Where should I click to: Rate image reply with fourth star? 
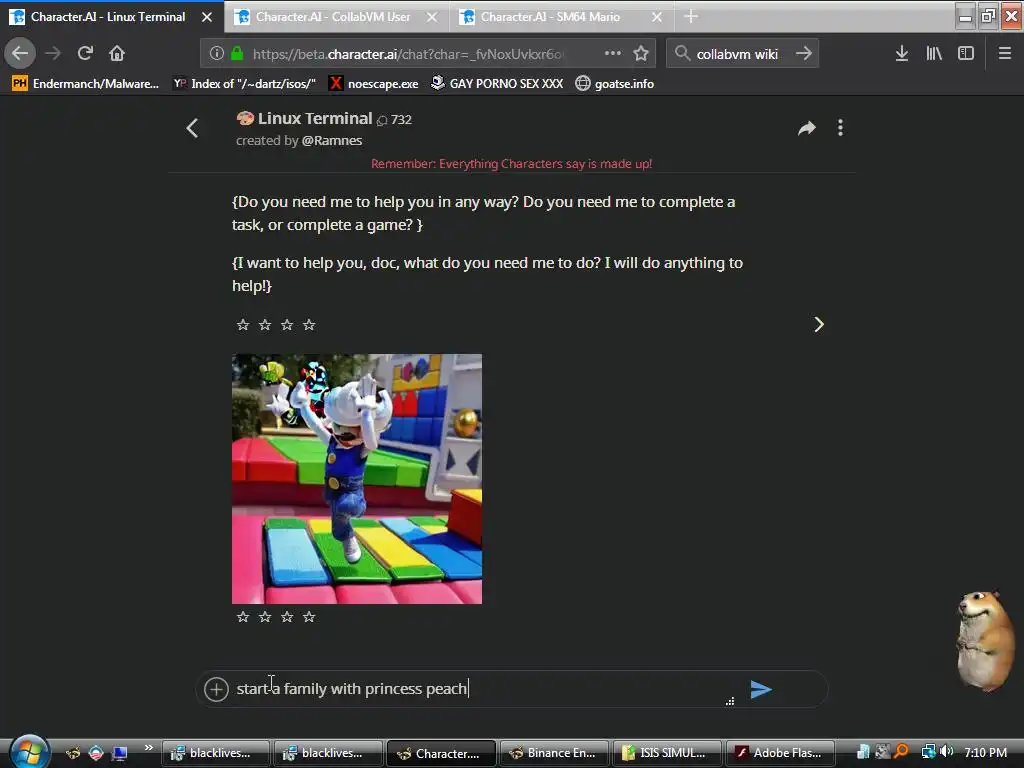(309, 616)
